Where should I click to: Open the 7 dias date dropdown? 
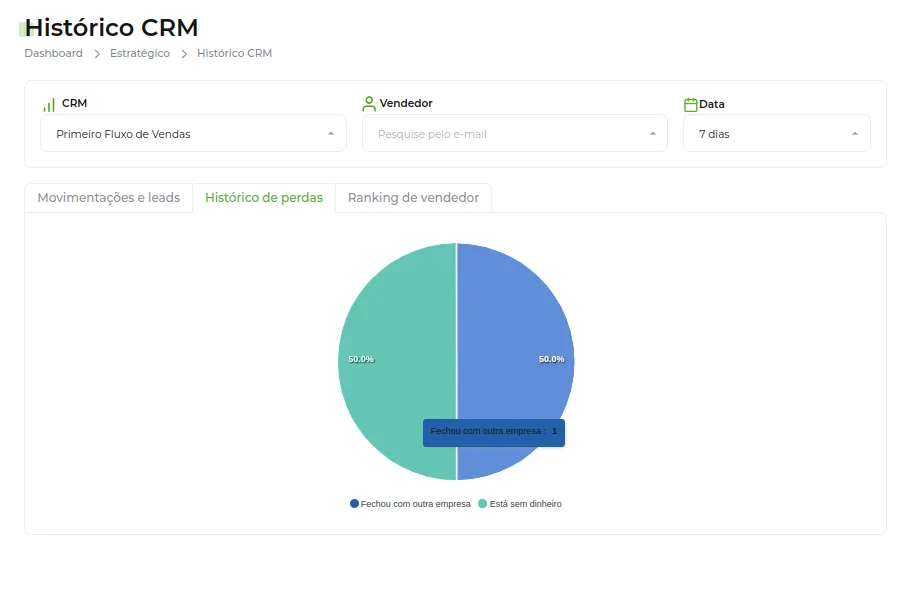point(777,134)
